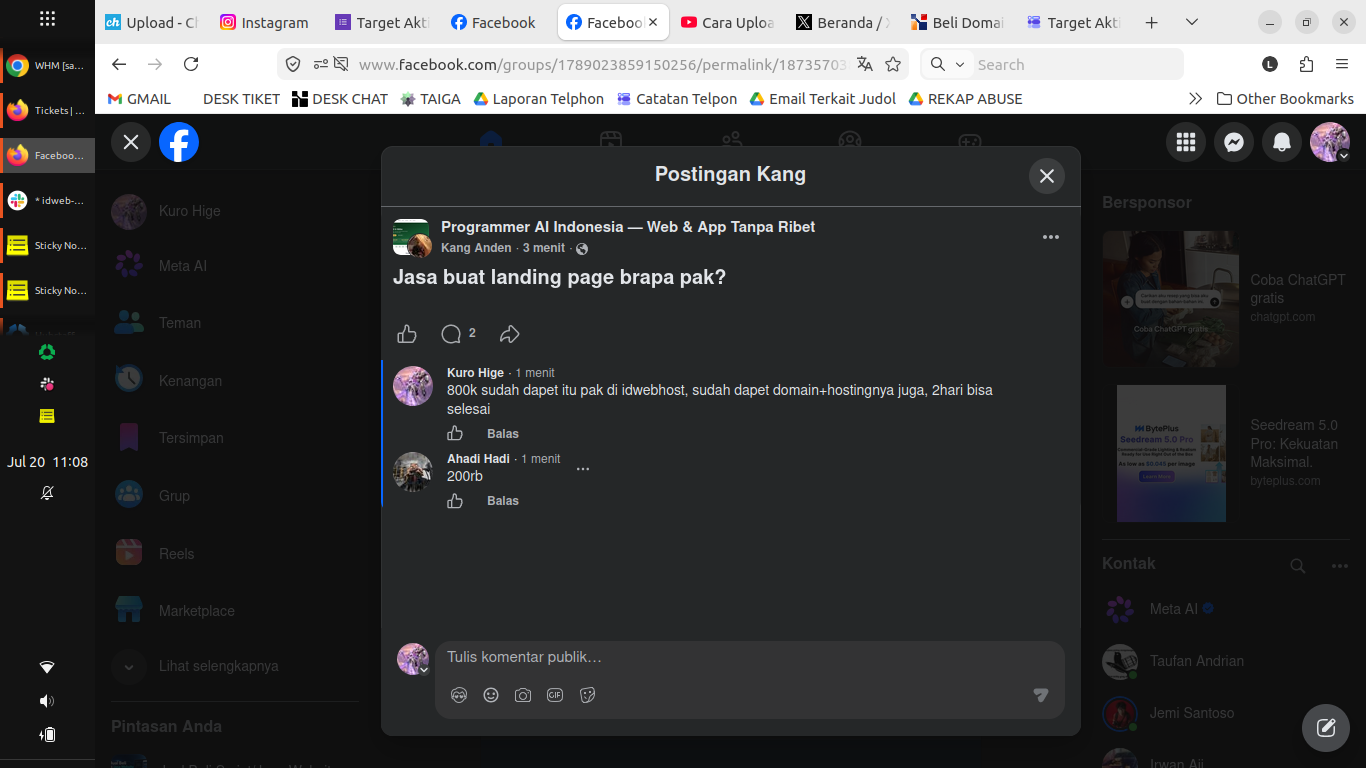1366x768 pixels.
Task: Switch to the Cara Upload YouTube tab
Action: (728, 22)
